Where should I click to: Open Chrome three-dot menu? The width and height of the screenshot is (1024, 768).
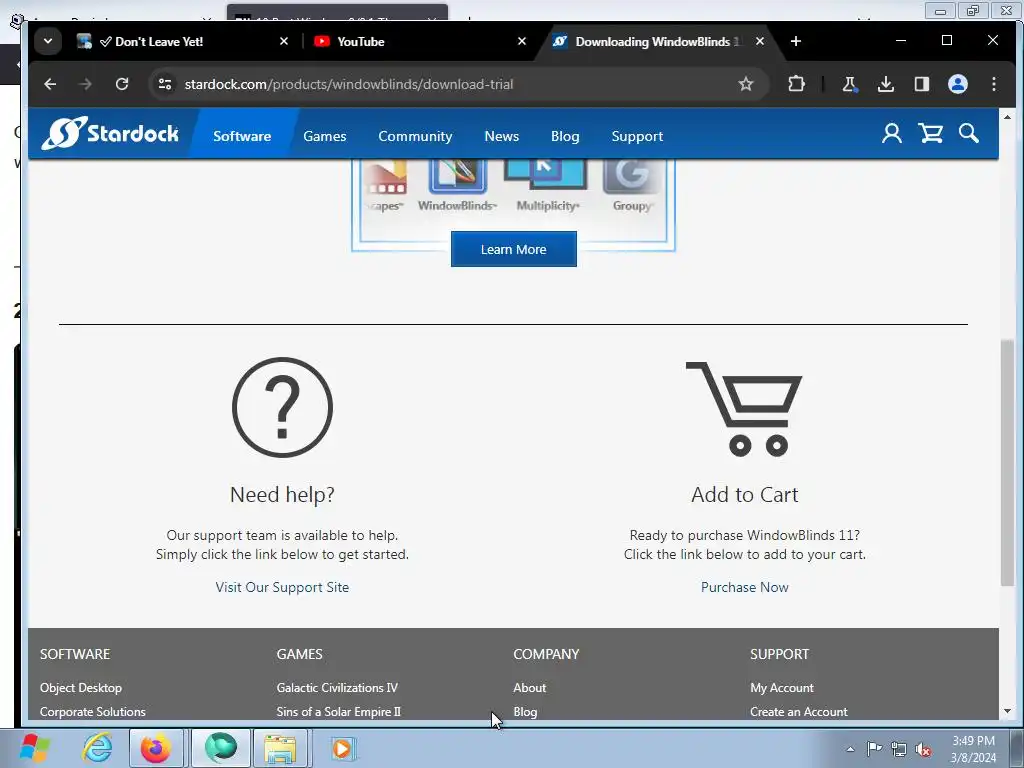point(993,84)
